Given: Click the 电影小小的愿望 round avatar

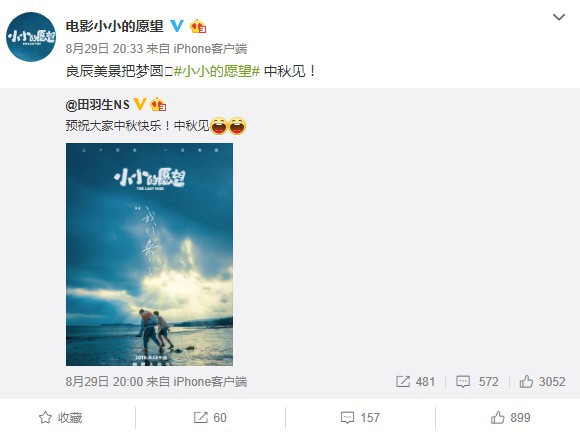Looking at the screenshot, I should pos(31,37).
